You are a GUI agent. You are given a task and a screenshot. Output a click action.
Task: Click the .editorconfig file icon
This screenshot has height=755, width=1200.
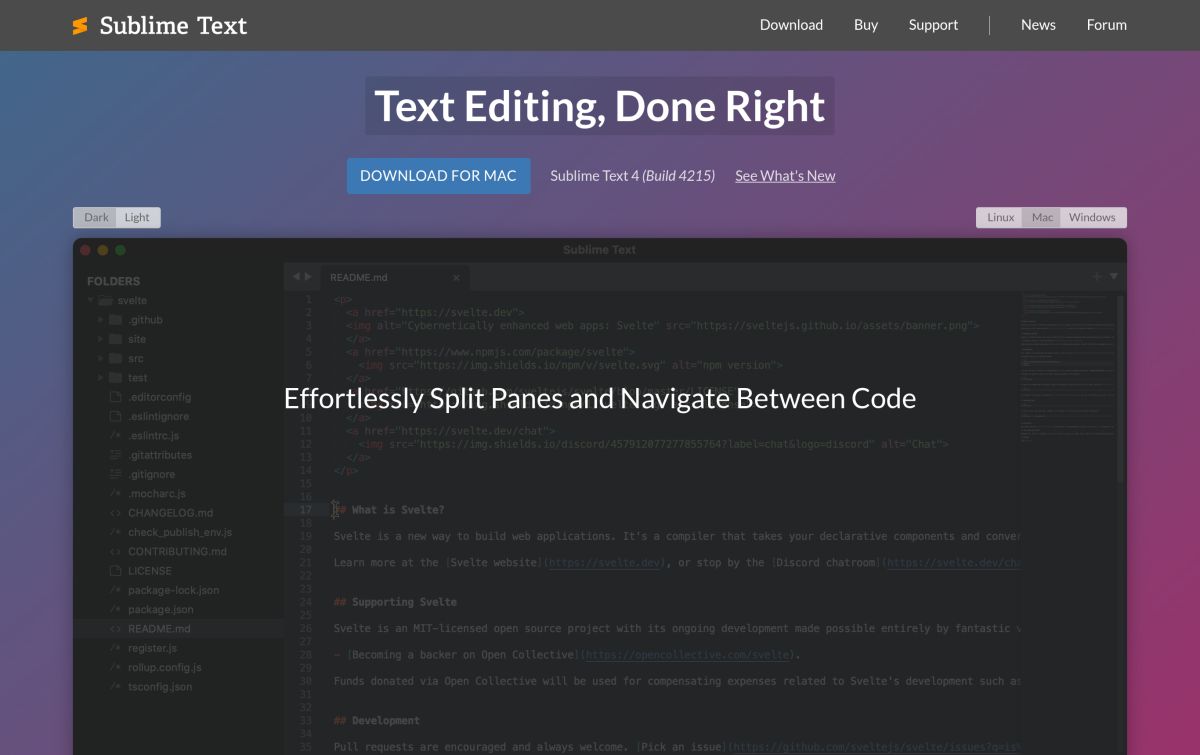(x=116, y=397)
